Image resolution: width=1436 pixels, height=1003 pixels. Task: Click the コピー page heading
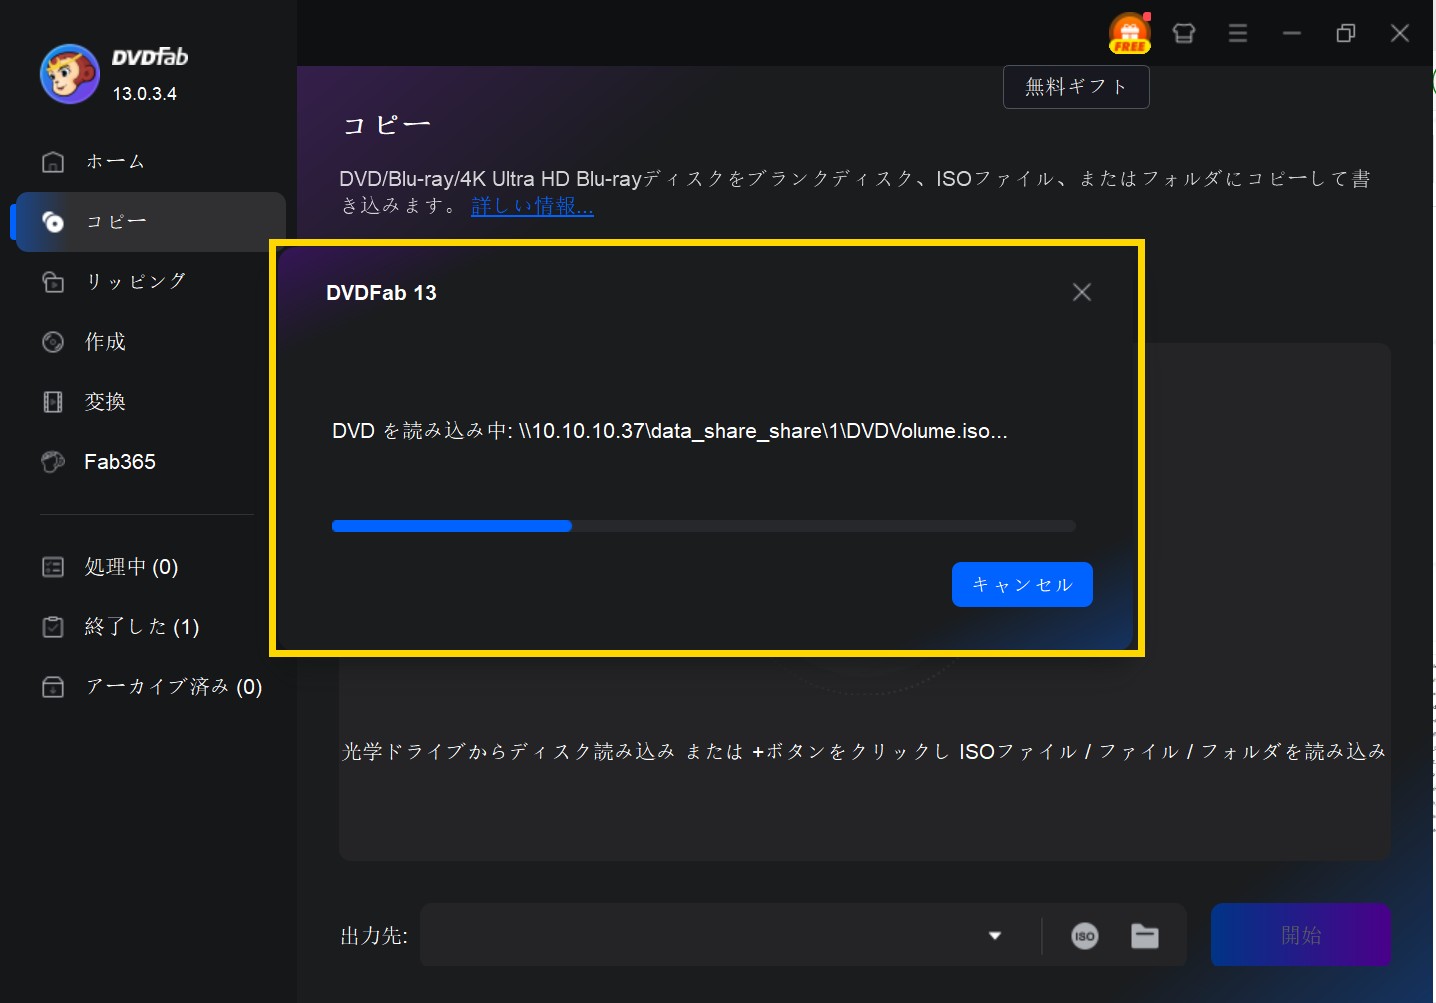tap(387, 125)
